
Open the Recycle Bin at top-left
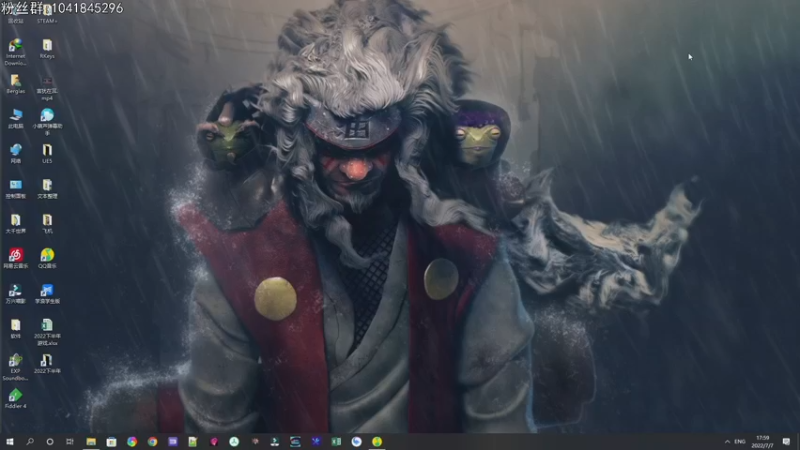click(15, 13)
